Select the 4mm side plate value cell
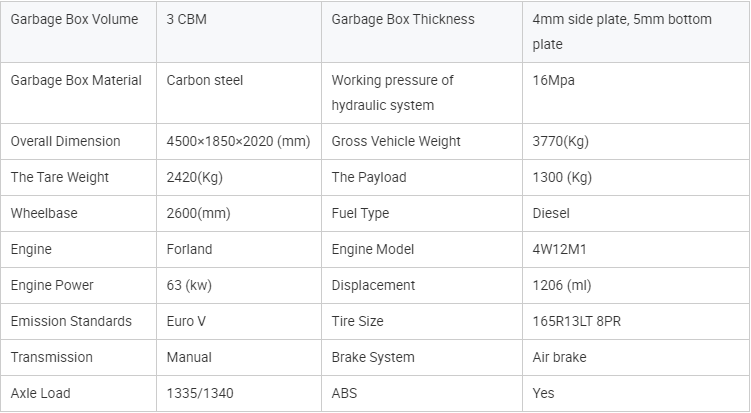The image size is (751, 413). coord(636,32)
